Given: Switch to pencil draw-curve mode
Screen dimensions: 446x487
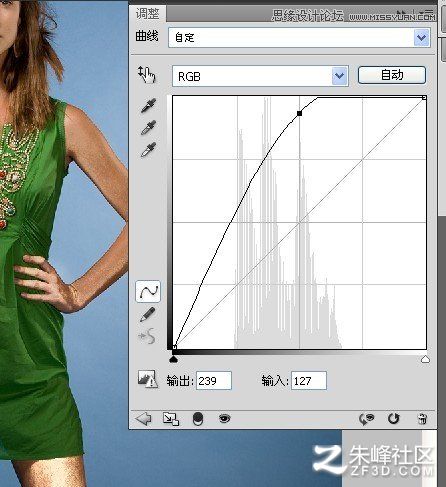Looking at the screenshot, I should click(x=147, y=314).
